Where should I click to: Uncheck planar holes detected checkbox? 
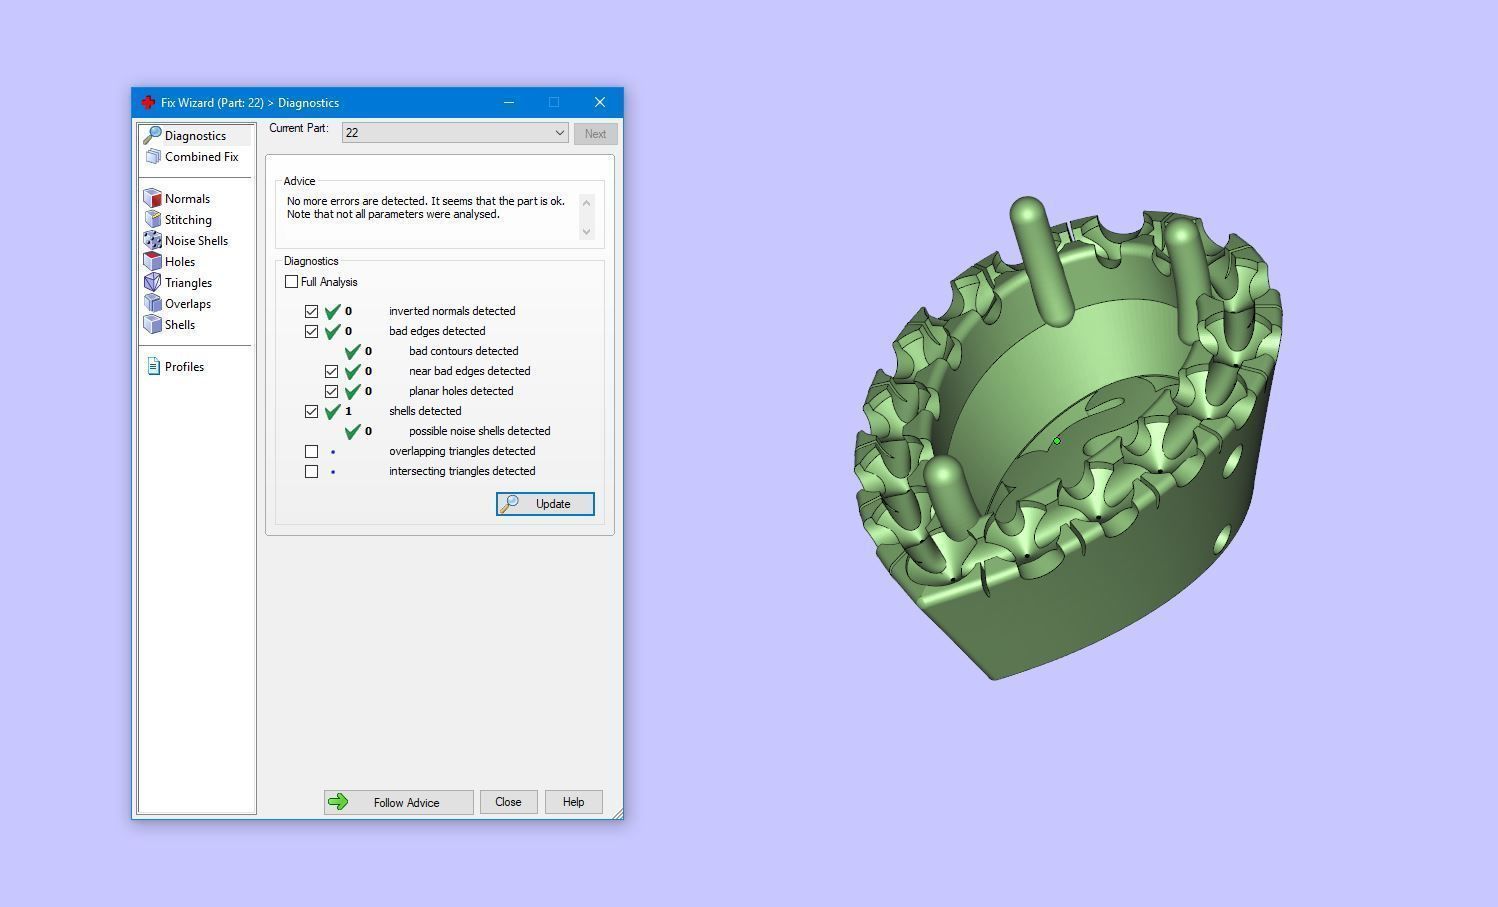coord(331,391)
